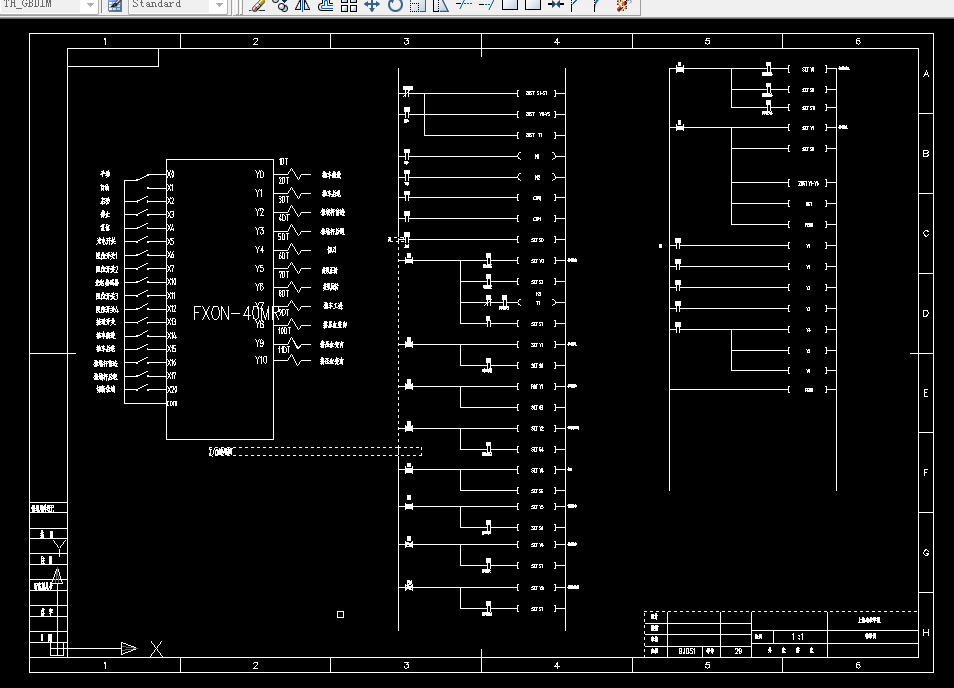
Task: Activate the Trim tool
Action: pyautogui.click(x=464, y=5)
